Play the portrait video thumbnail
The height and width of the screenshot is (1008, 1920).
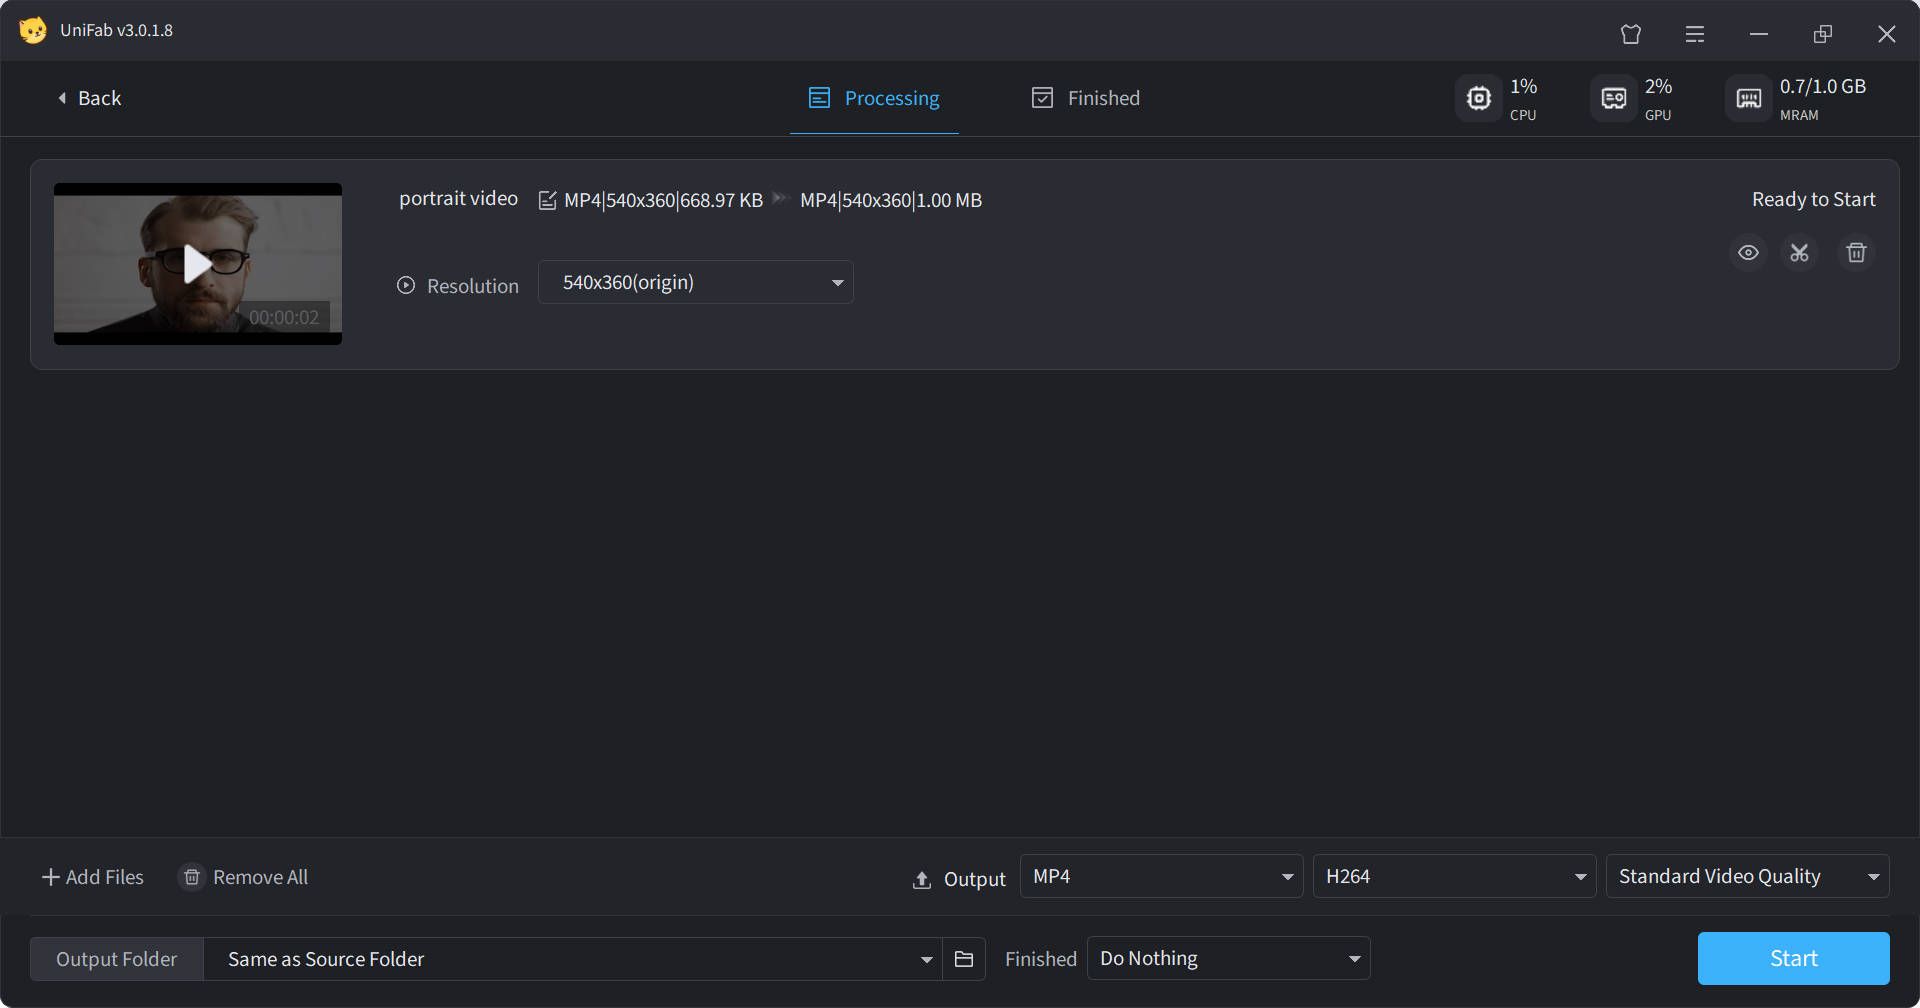pos(197,264)
